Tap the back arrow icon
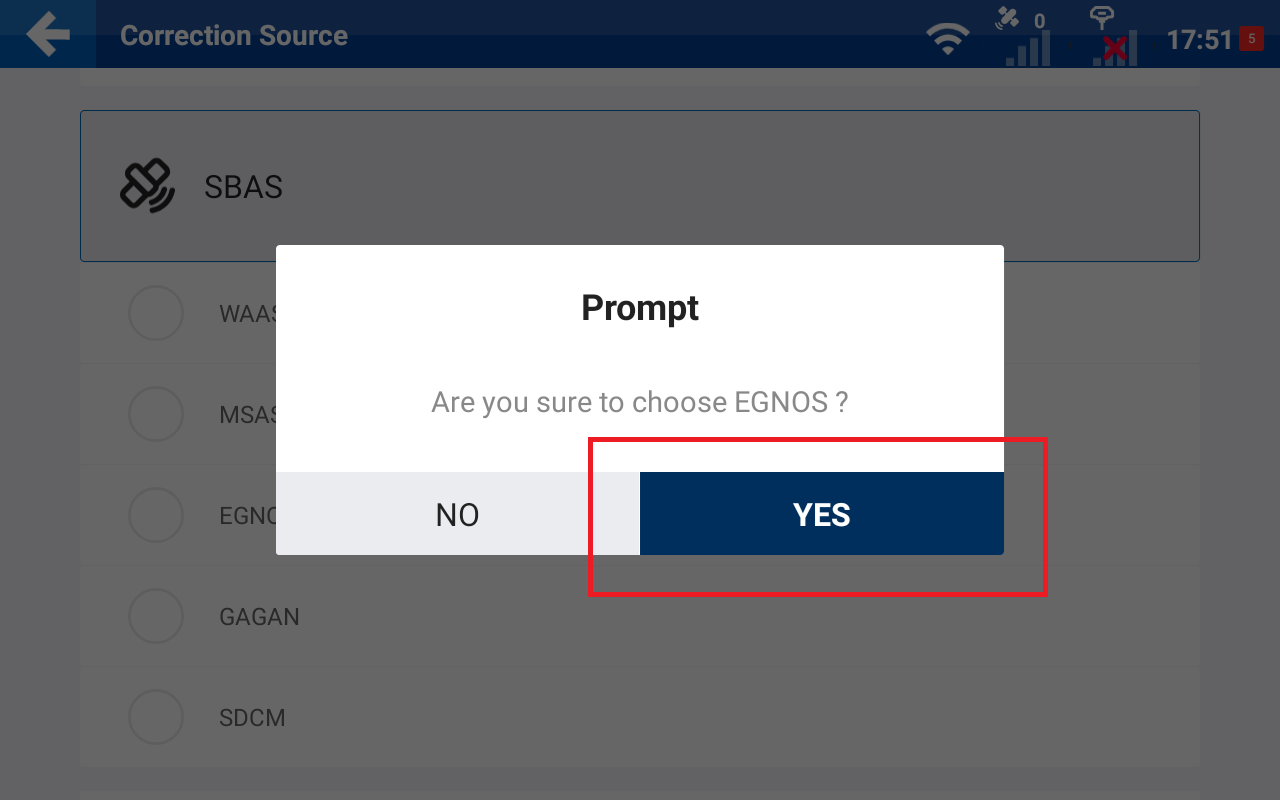Screen dimensions: 1280x800 pyautogui.click(x=48, y=35)
